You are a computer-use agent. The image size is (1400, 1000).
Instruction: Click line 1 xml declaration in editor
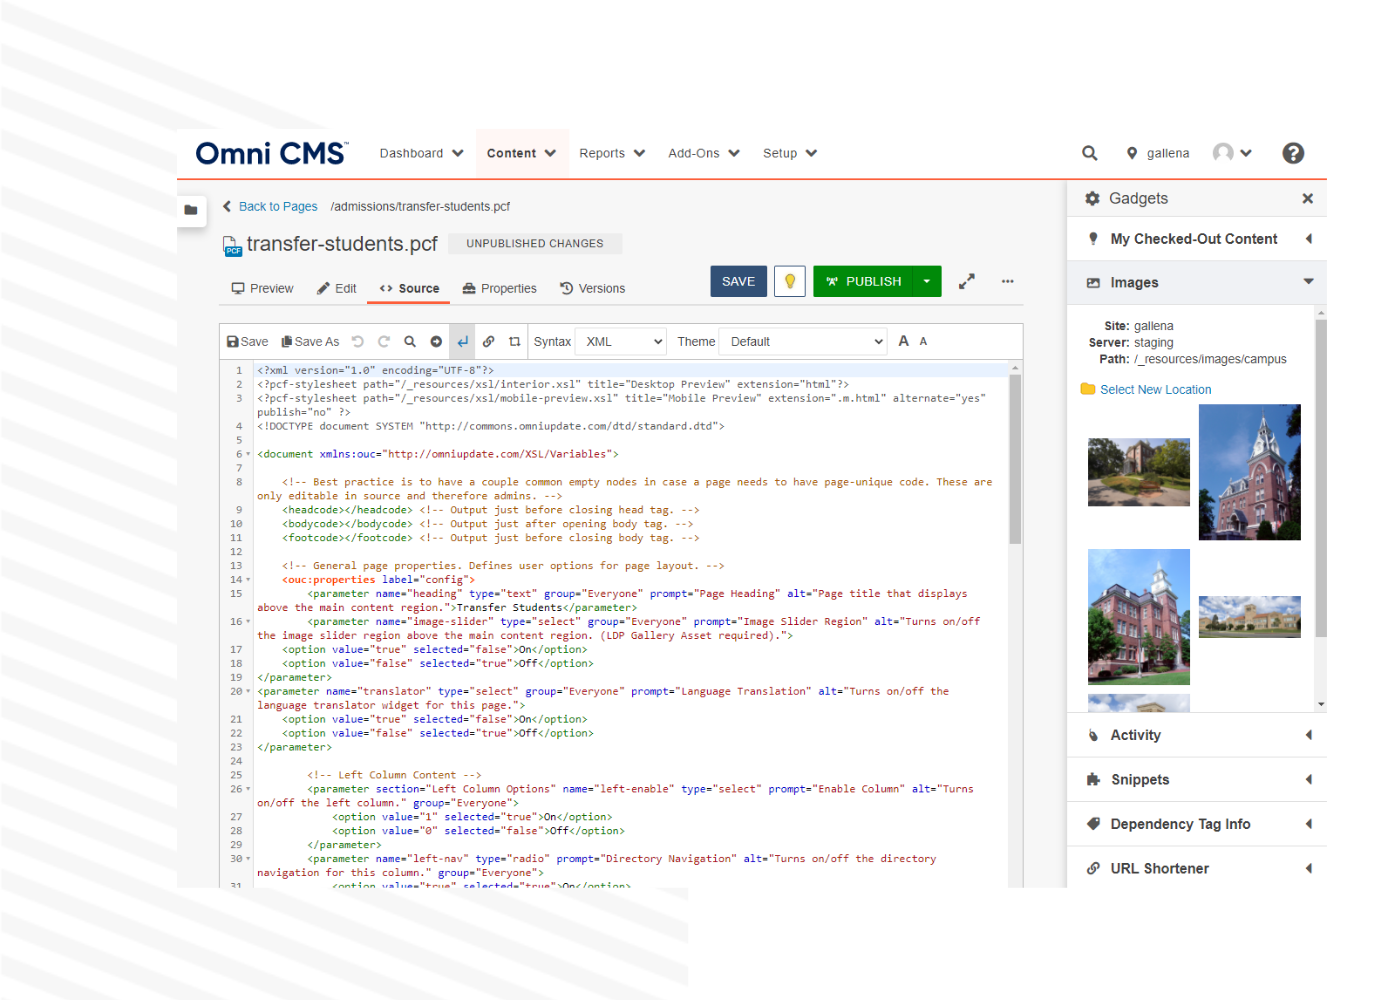[375, 370]
